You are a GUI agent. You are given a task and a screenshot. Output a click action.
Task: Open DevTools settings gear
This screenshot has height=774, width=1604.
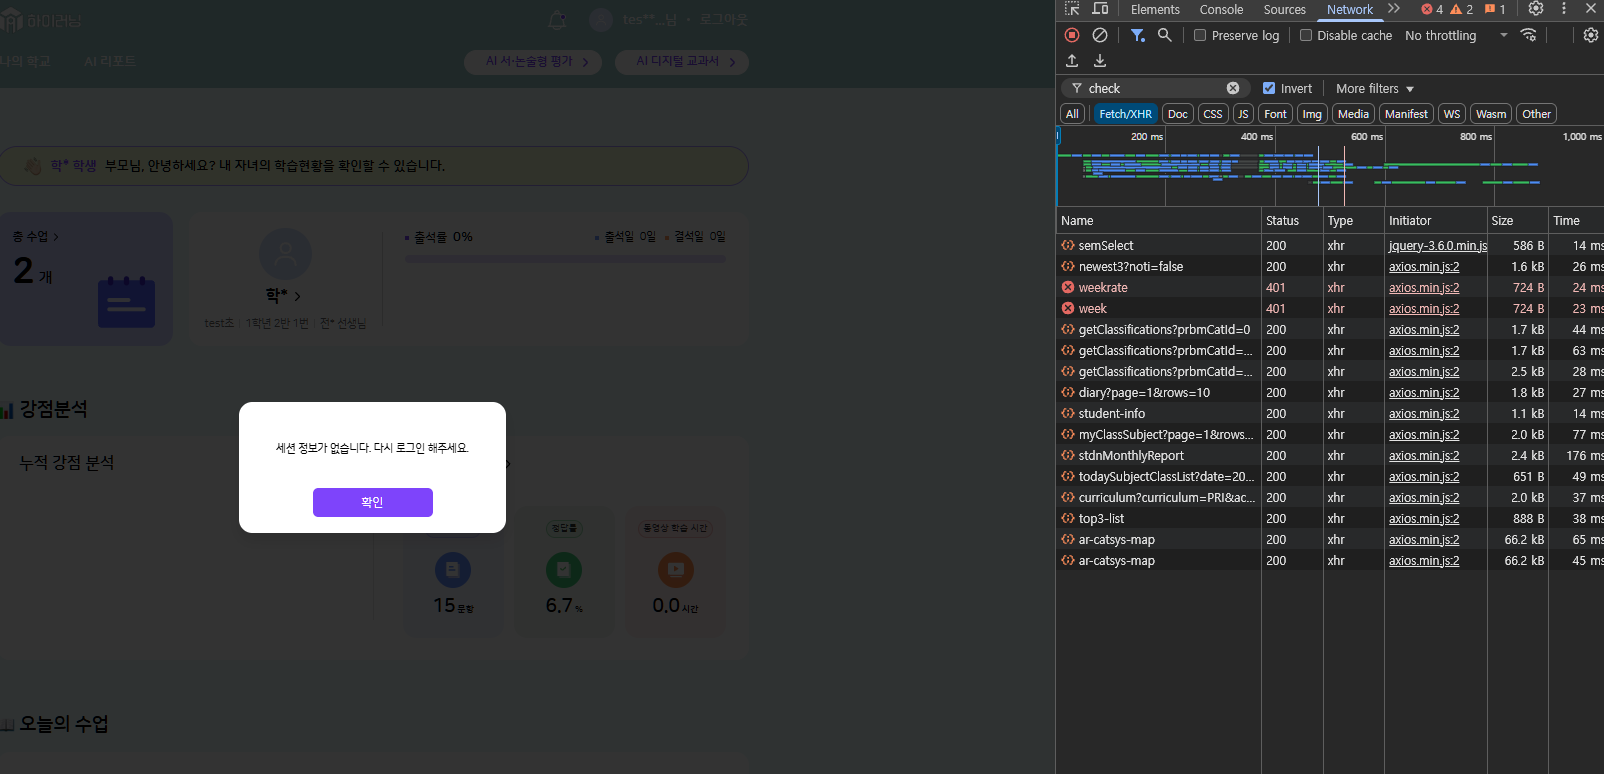(x=1536, y=9)
